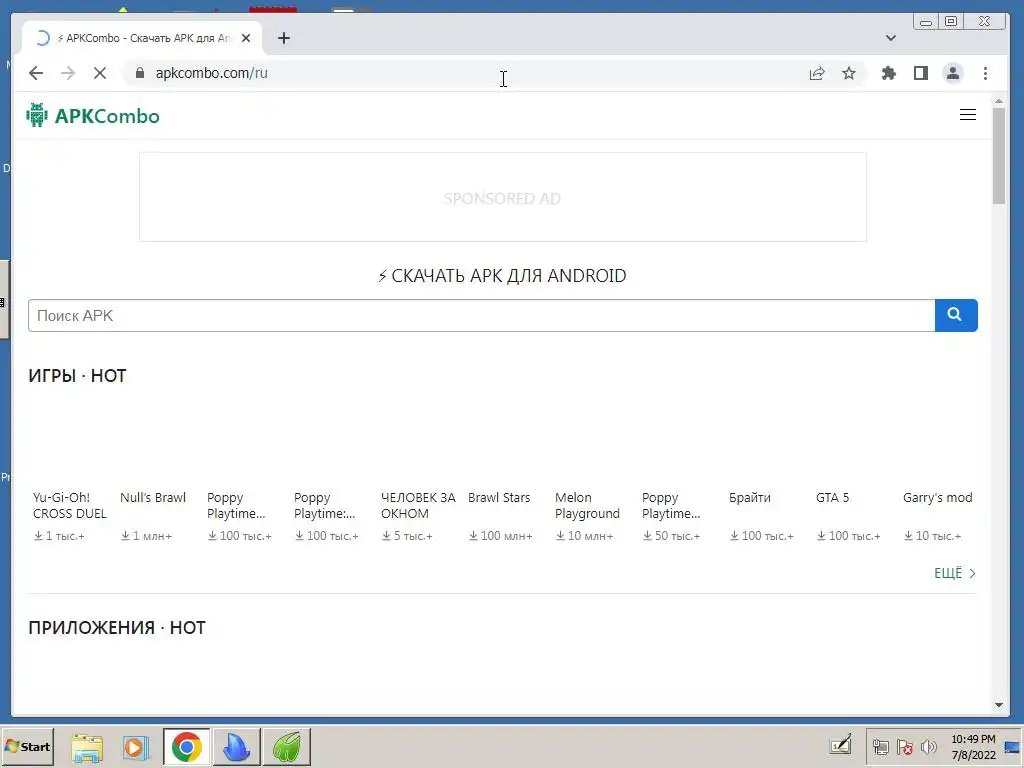Click the tray pen and tablet icon
Screen dimensions: 1024x768
coord(840,745)
